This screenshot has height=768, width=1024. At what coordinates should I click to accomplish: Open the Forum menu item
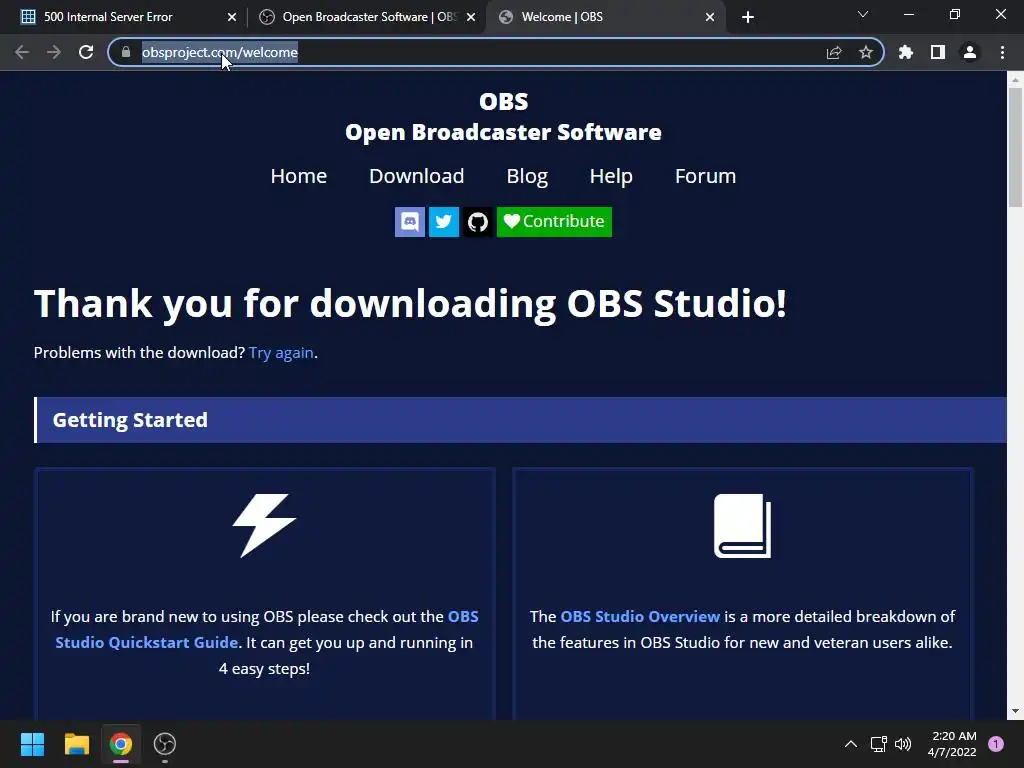705,176
